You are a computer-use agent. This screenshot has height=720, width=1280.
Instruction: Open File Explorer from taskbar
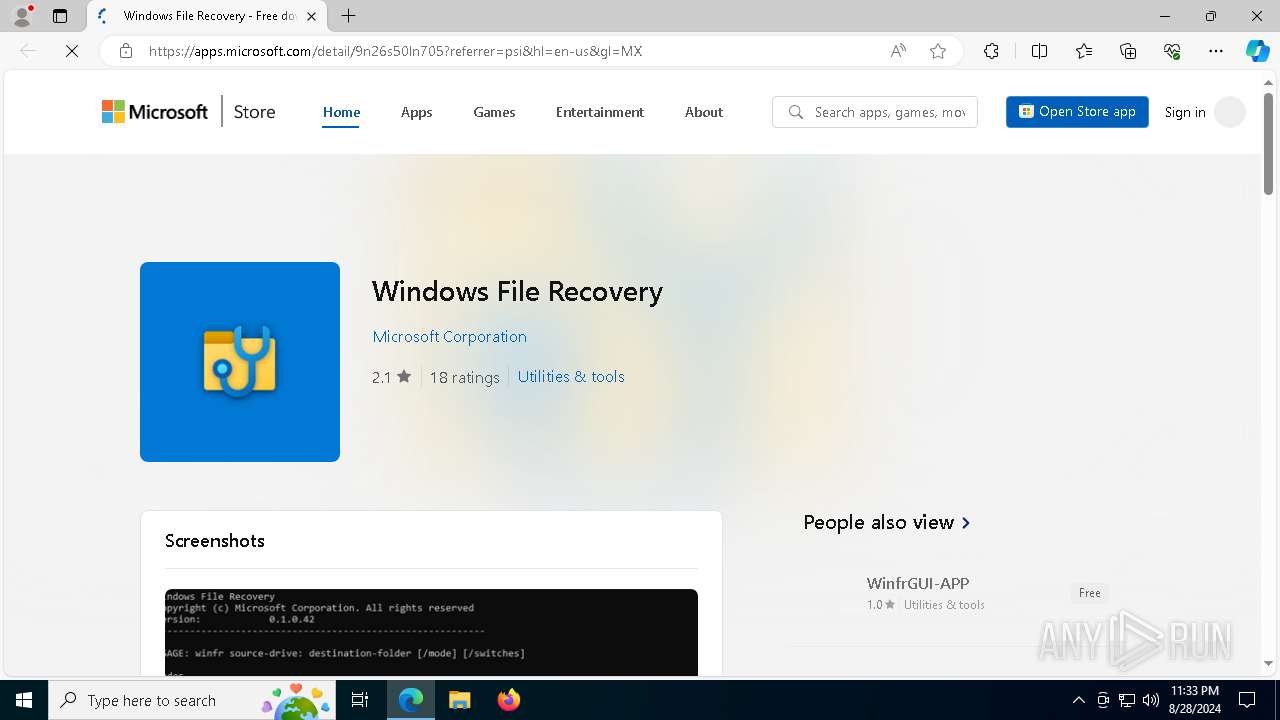[459, 700]
